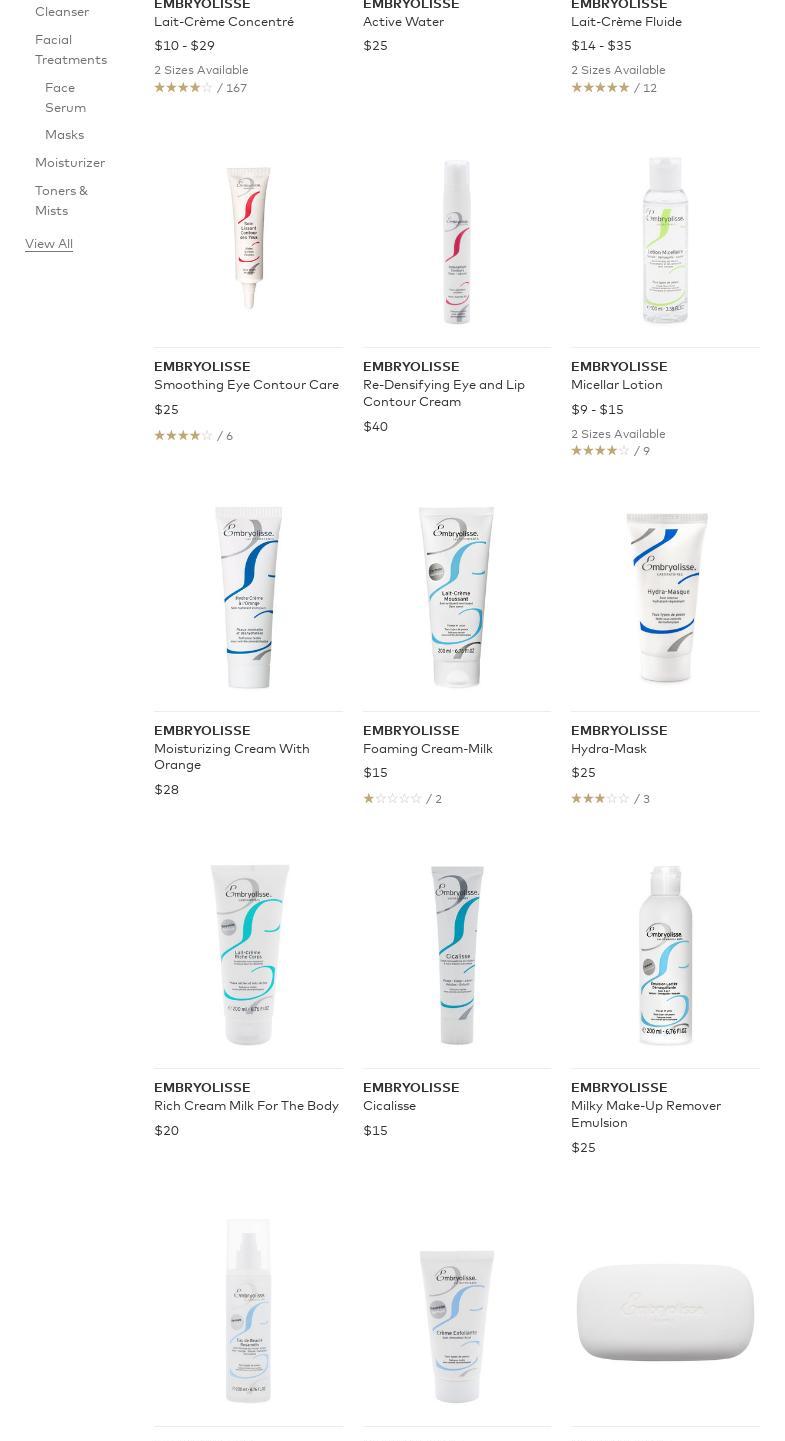Open Smoothing Eye Contour Care product image
The width and height of the screenshot is (785, 1441).
pos(248,238)
